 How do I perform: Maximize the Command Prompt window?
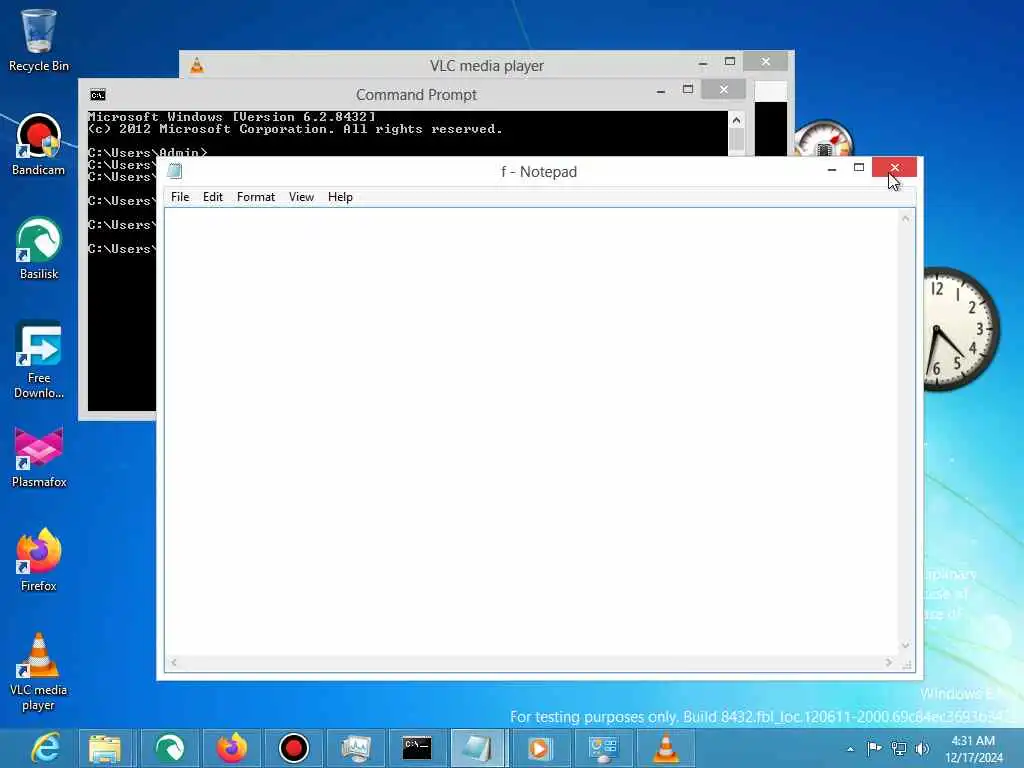(688, 89)
